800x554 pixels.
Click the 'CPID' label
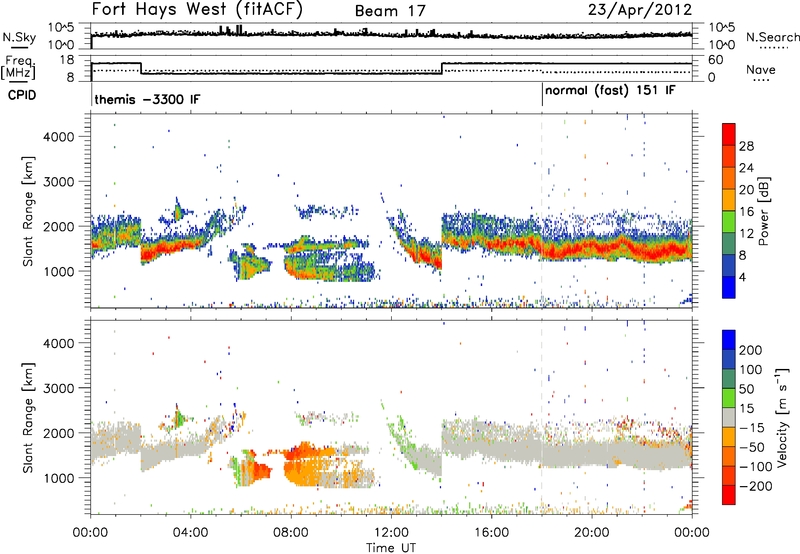click(x=22, y=95)
